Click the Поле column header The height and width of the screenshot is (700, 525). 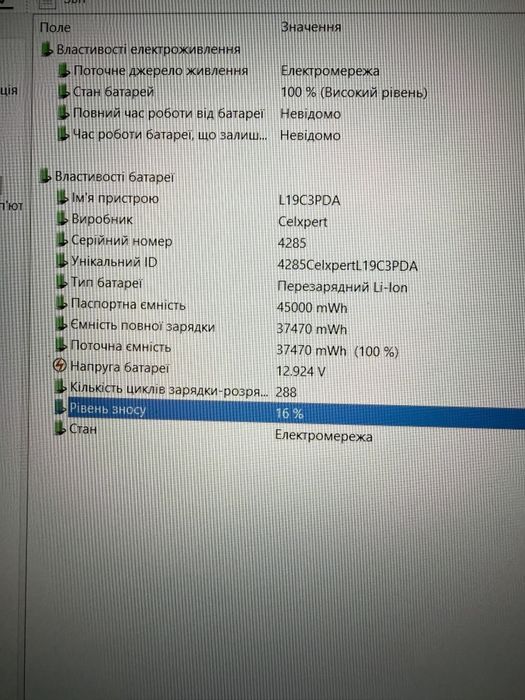55,28
